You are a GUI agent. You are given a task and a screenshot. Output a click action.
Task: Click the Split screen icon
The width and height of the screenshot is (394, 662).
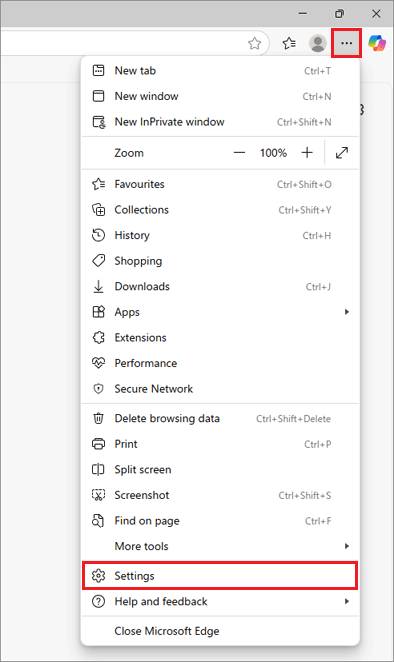point(98,469)
